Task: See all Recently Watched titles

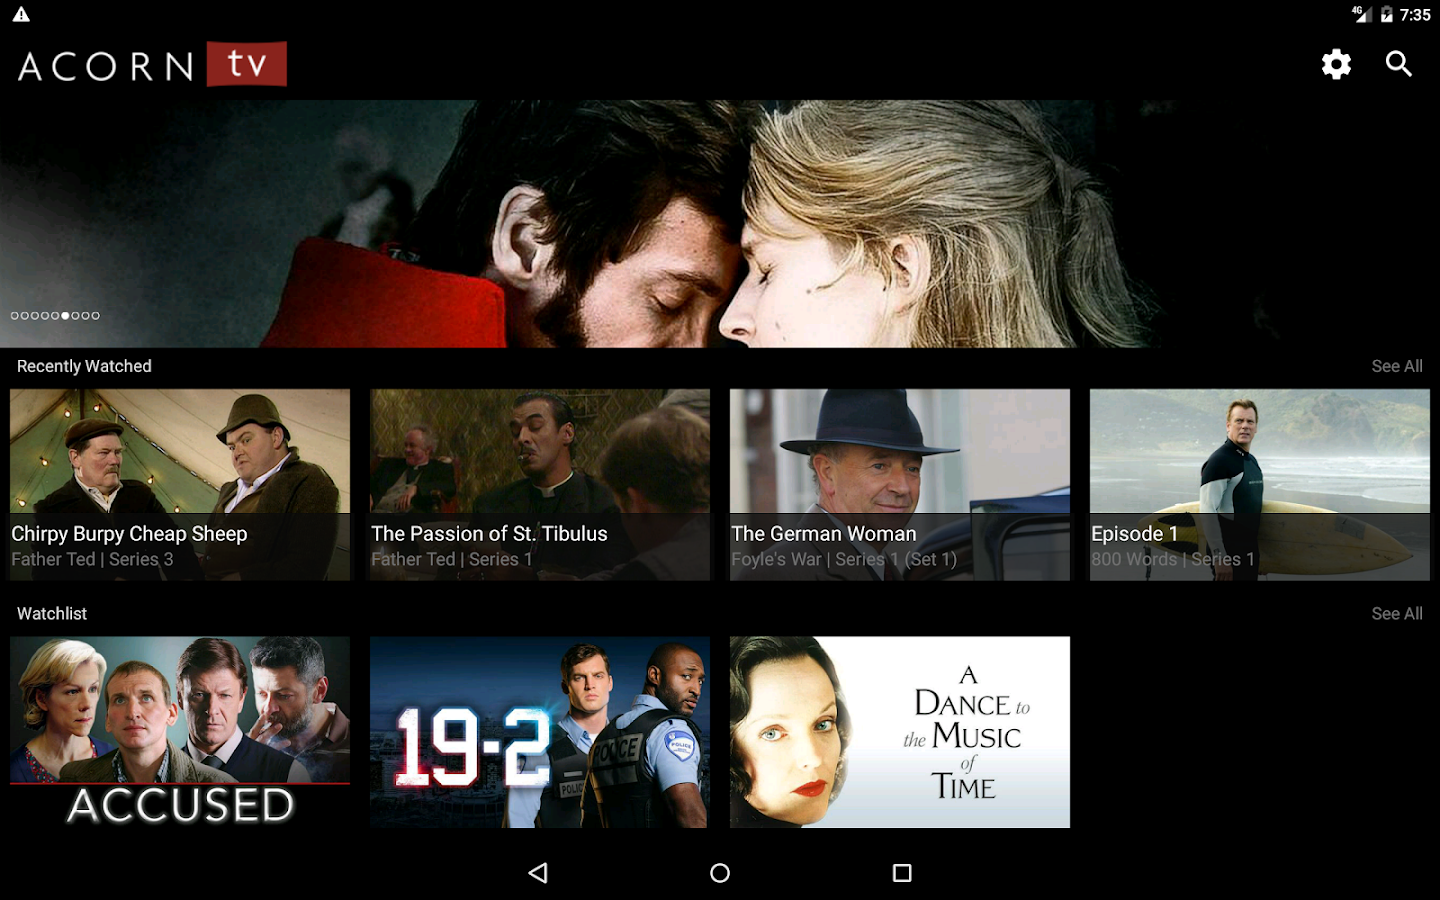Action: (x=1397, y=366)
